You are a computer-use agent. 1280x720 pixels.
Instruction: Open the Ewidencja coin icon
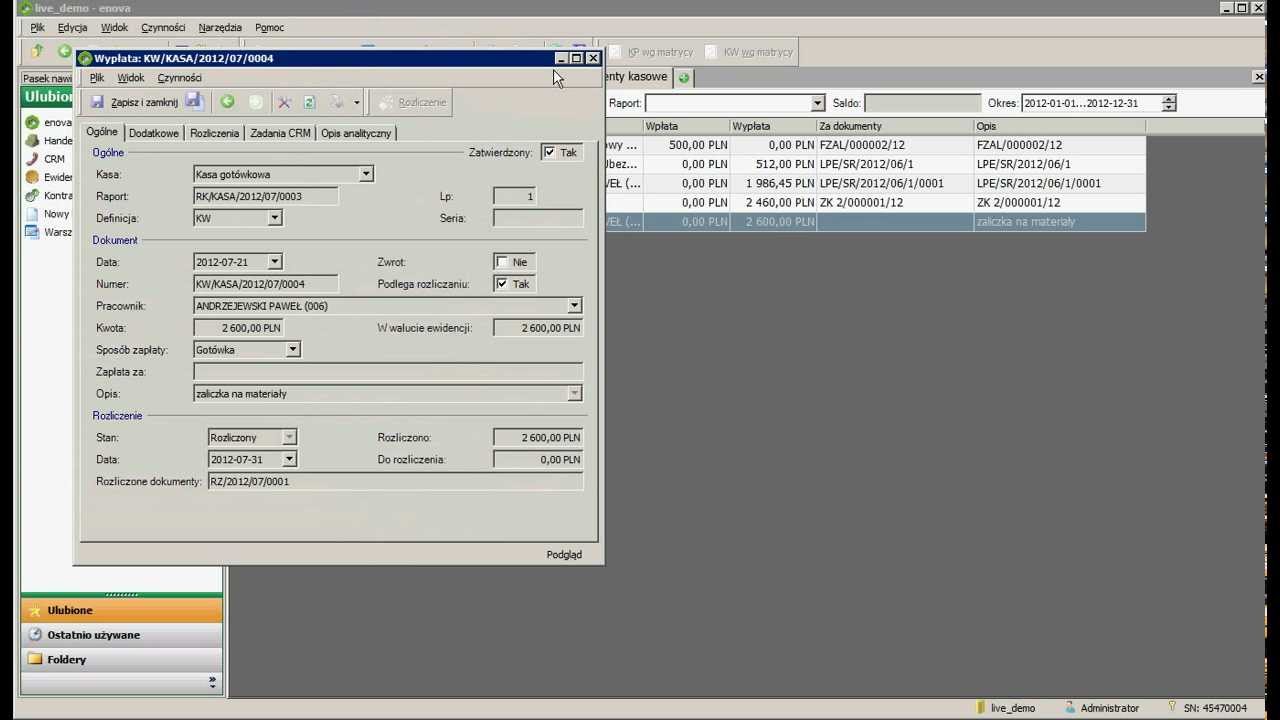click(x=32, y=177)
